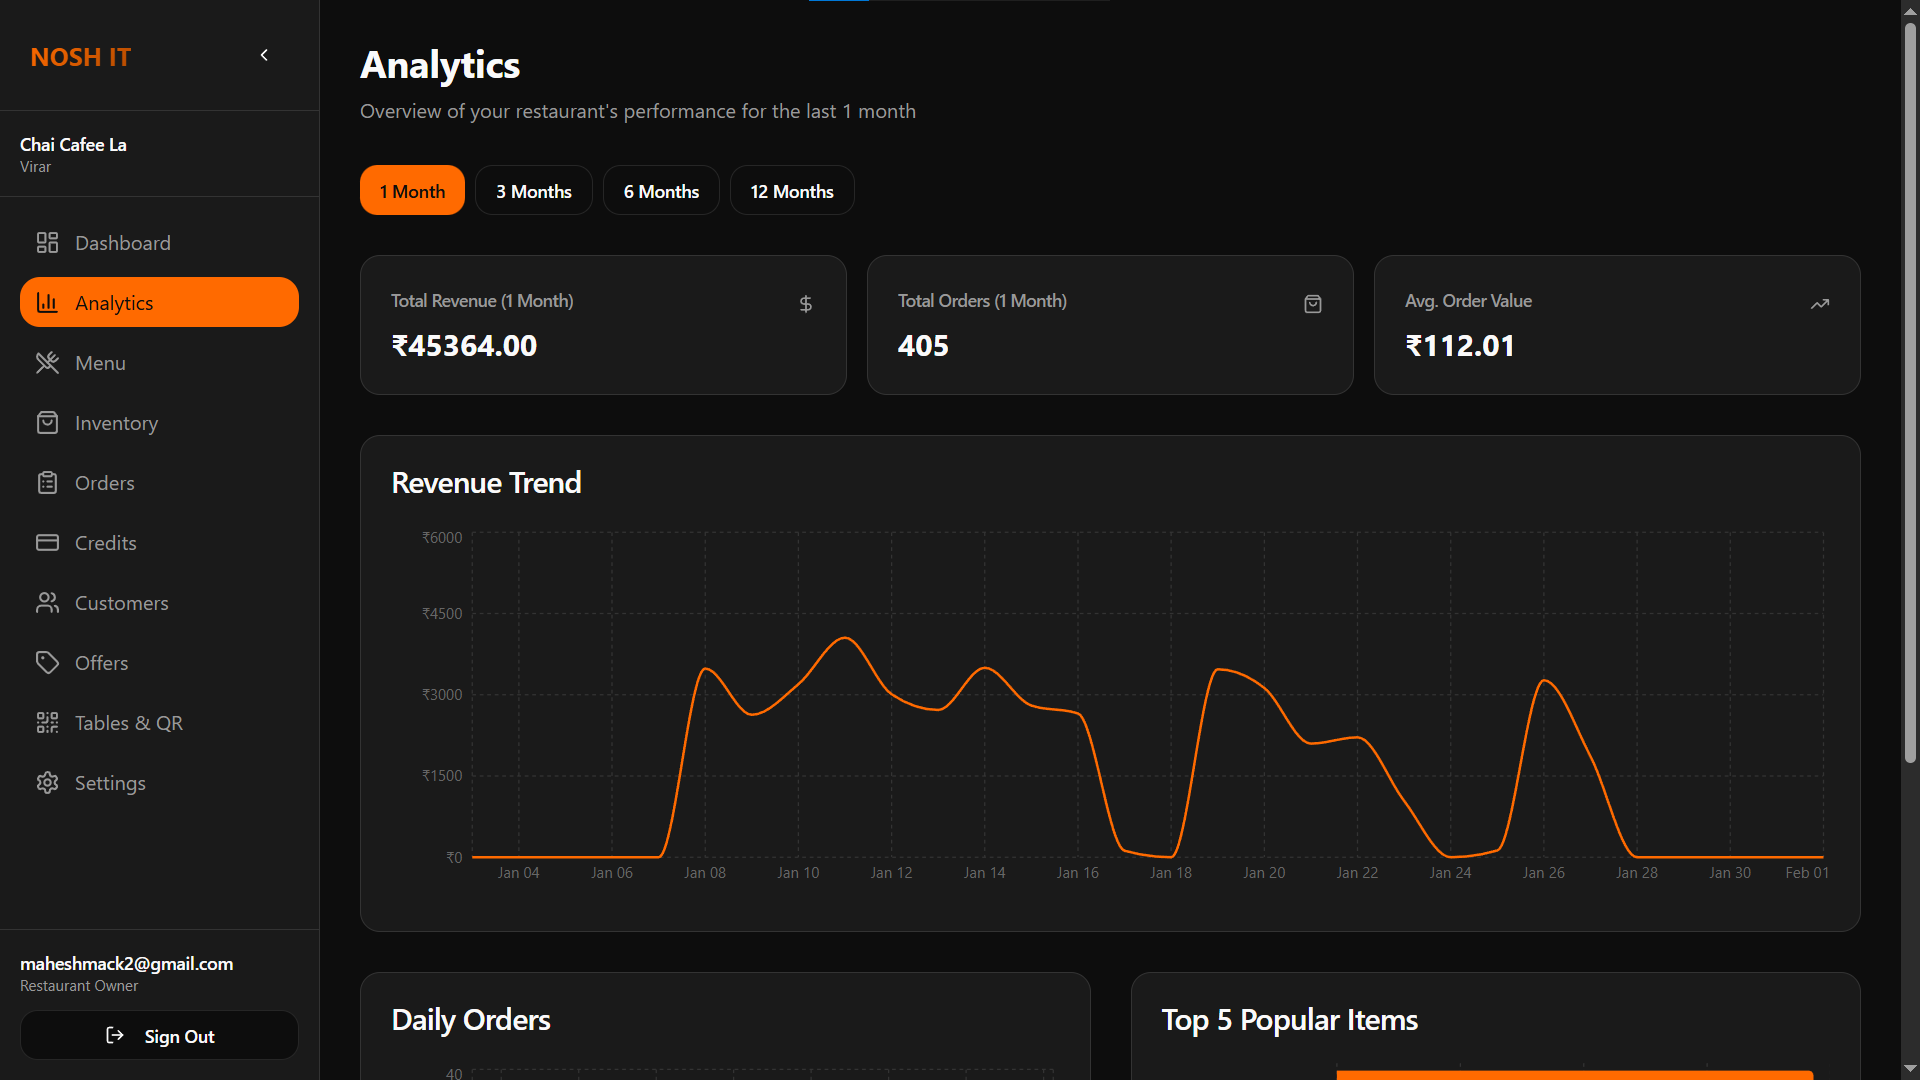
Task: Click the Tables & QR code icon
Action: [47, 723]
